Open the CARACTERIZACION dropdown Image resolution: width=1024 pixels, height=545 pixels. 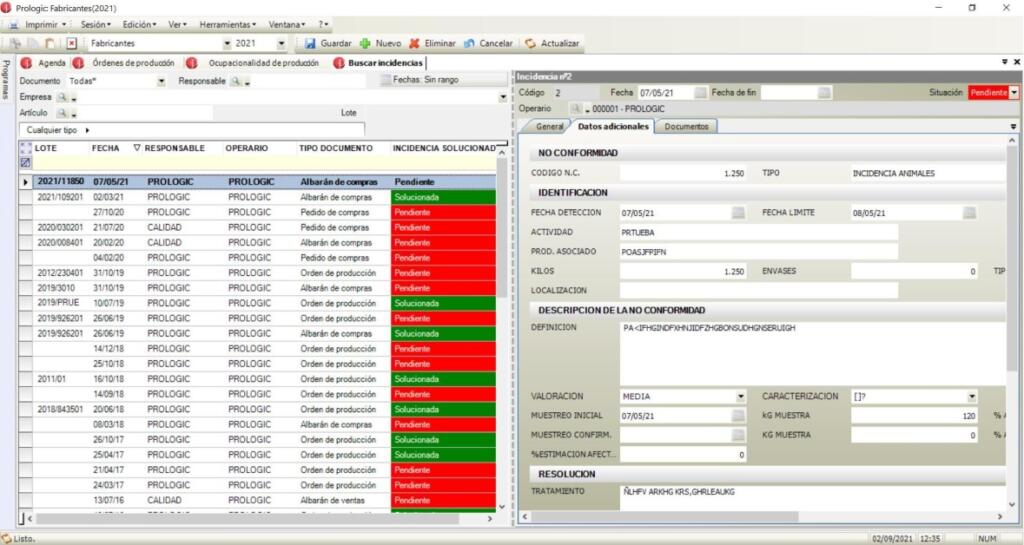click(x=972, y=397)
